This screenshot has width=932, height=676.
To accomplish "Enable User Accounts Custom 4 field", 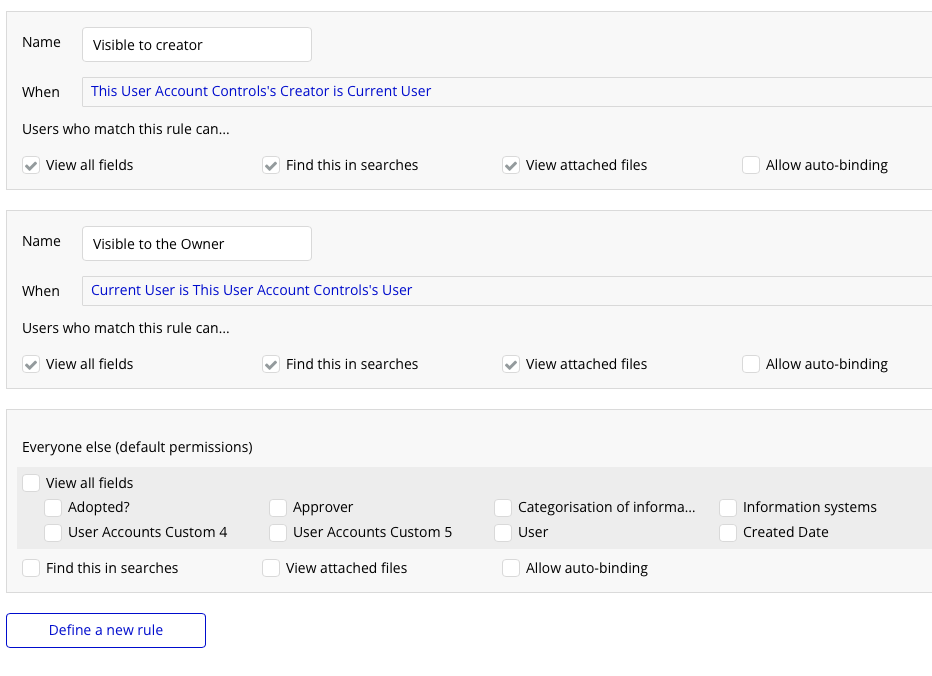I will [53, 533].
